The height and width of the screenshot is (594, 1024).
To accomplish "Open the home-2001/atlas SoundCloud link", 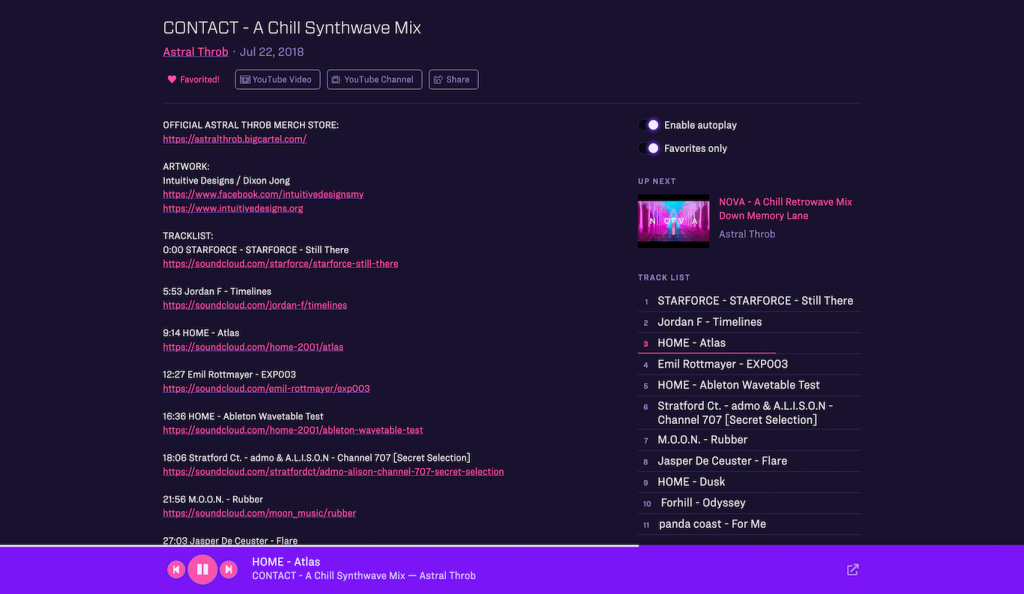I will [253, 347].
